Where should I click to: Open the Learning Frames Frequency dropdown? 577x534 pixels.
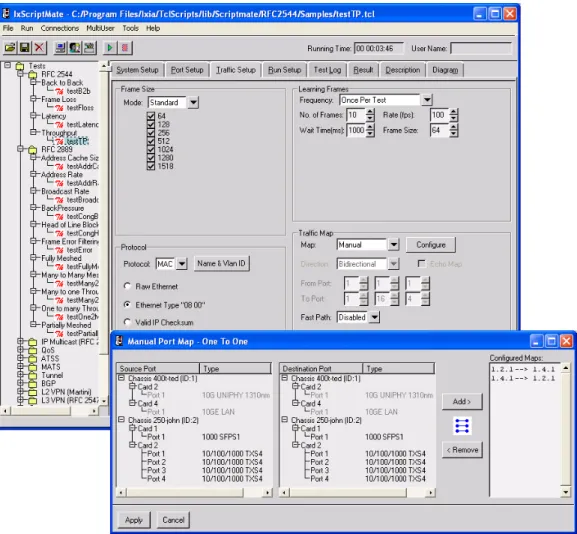pyautogui.click(x=426, y=100)
